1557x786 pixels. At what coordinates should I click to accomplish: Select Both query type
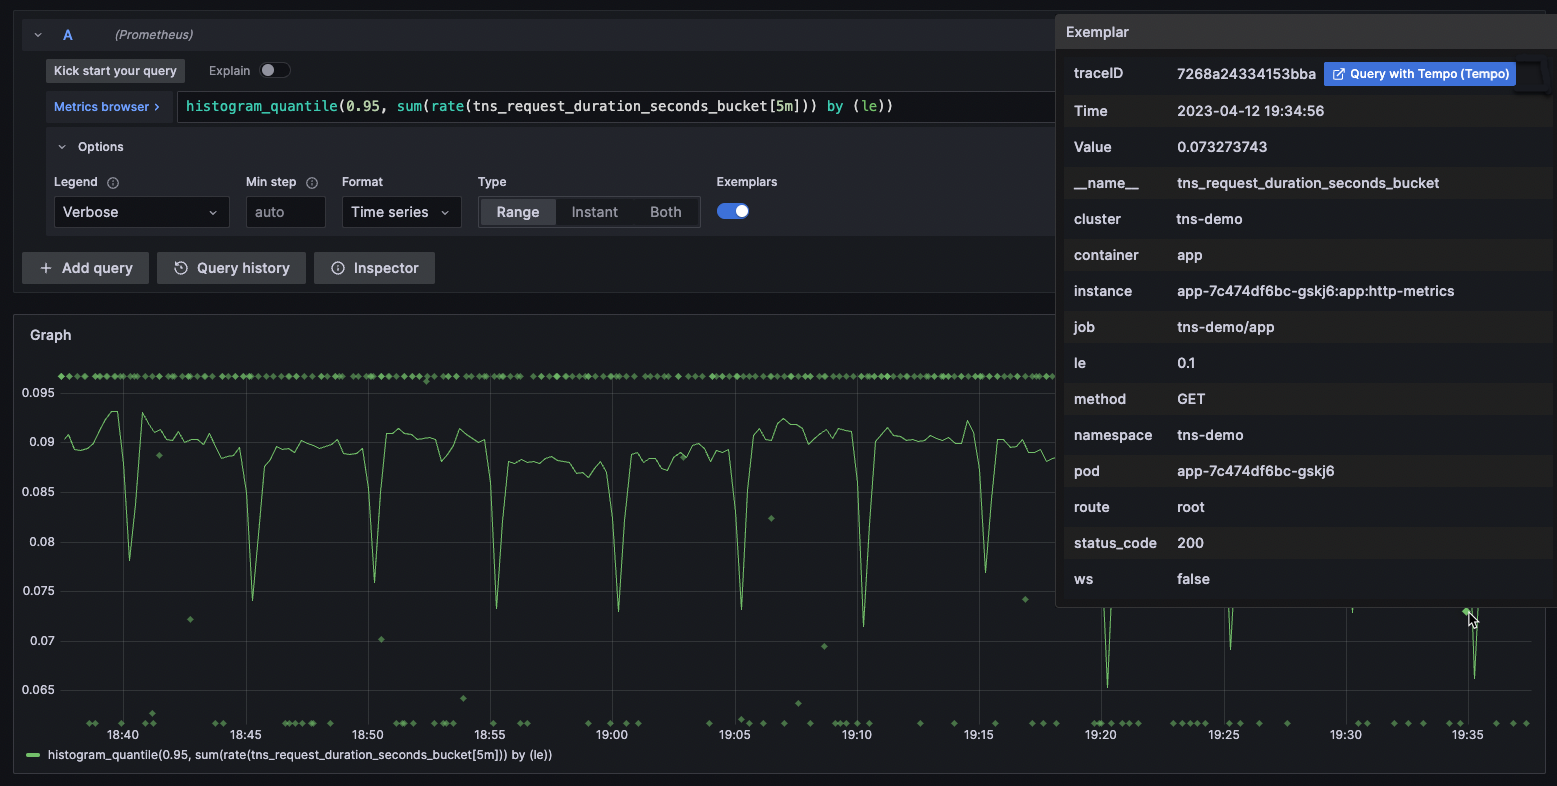coord(665,212)
